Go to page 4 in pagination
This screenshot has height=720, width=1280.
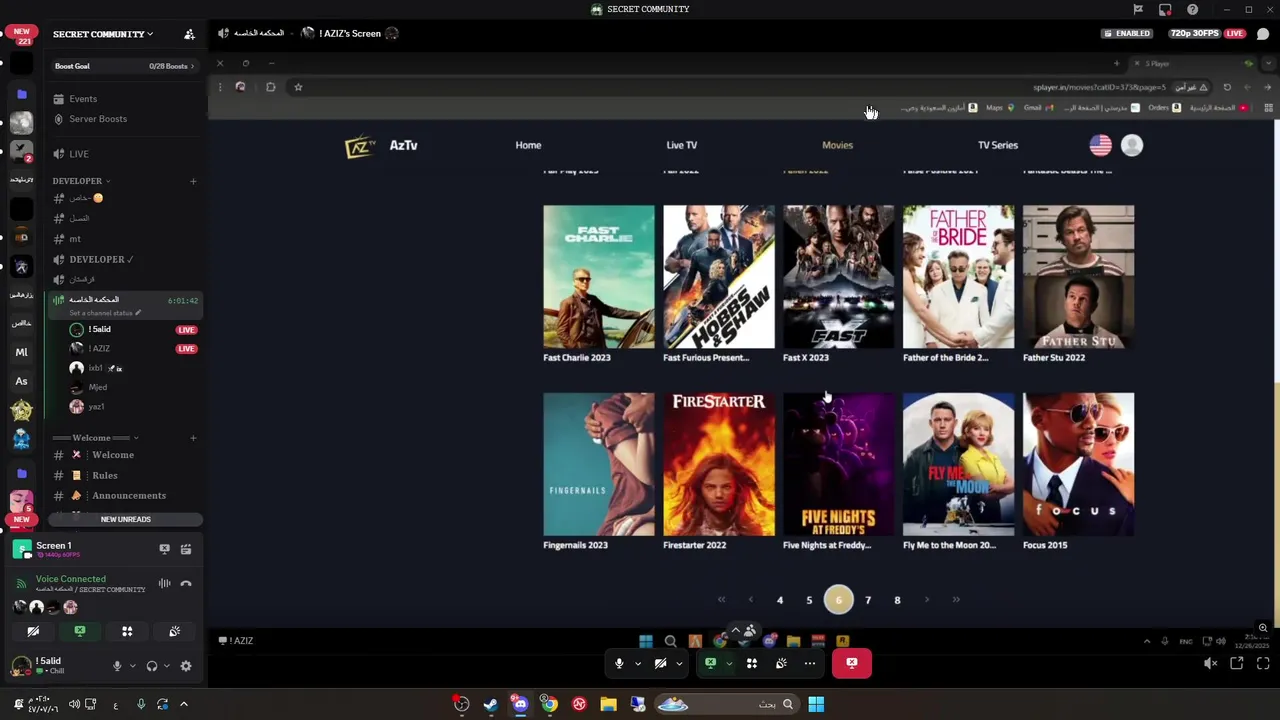[780, 600]
